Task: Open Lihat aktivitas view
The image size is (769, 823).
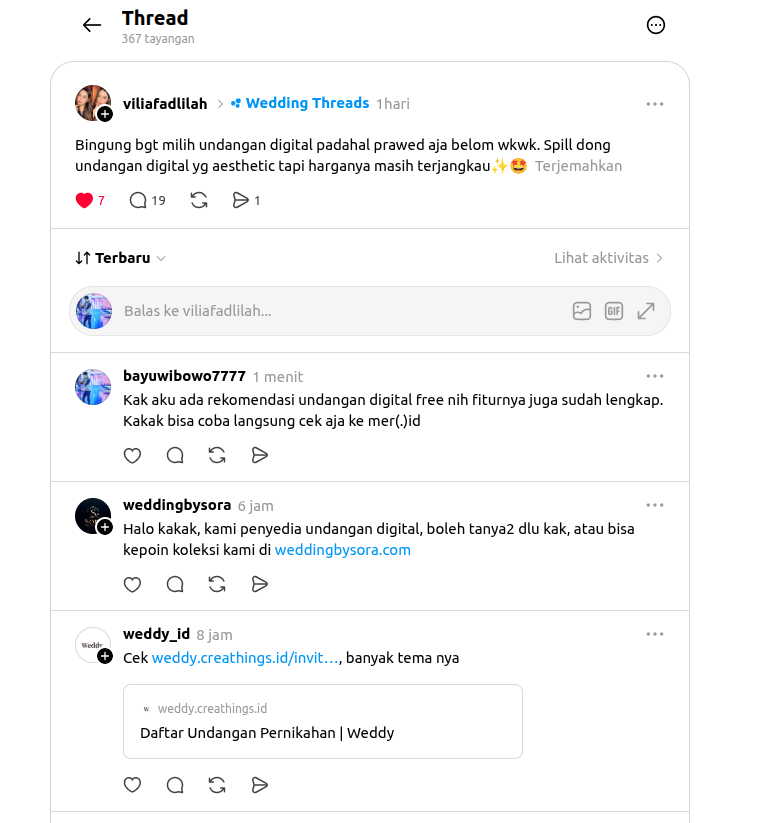Action: 608,258
